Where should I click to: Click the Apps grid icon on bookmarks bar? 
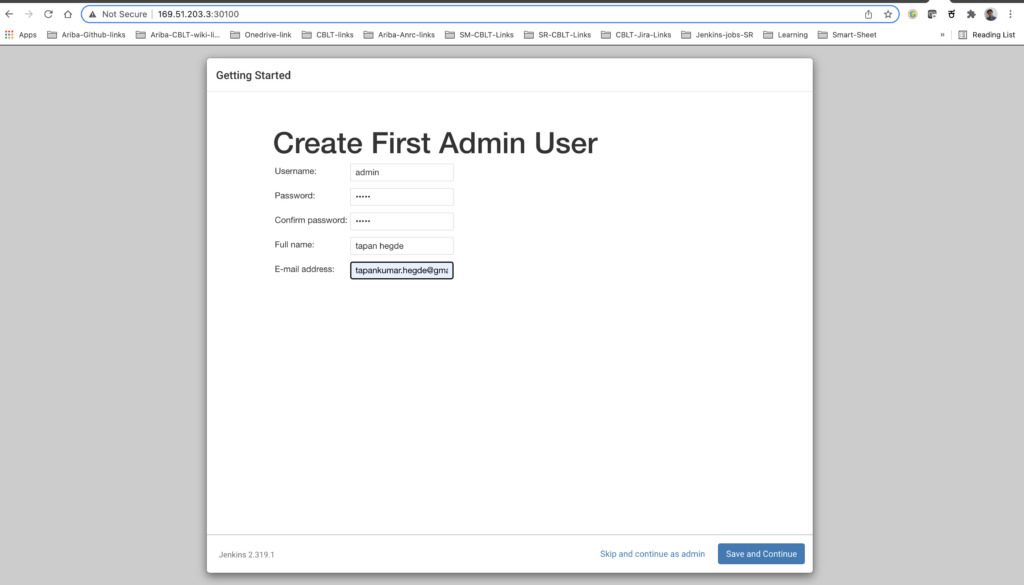point(8,34)
